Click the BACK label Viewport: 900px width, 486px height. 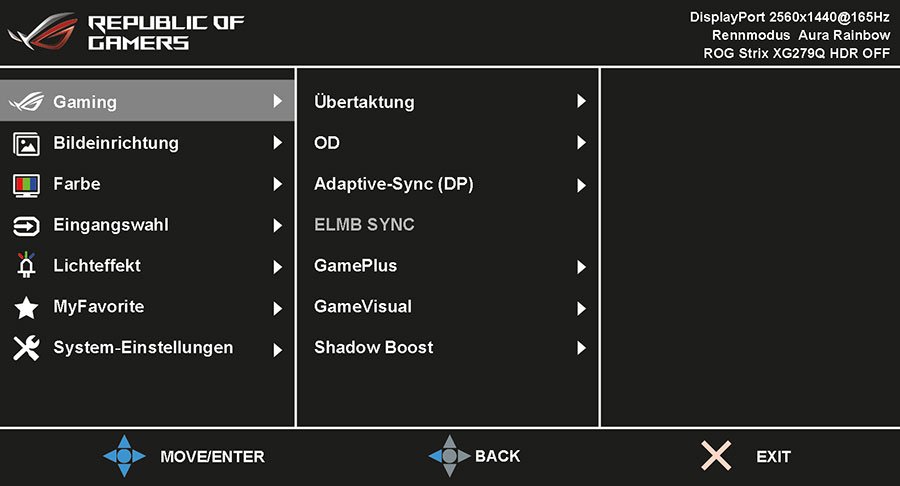497,456
